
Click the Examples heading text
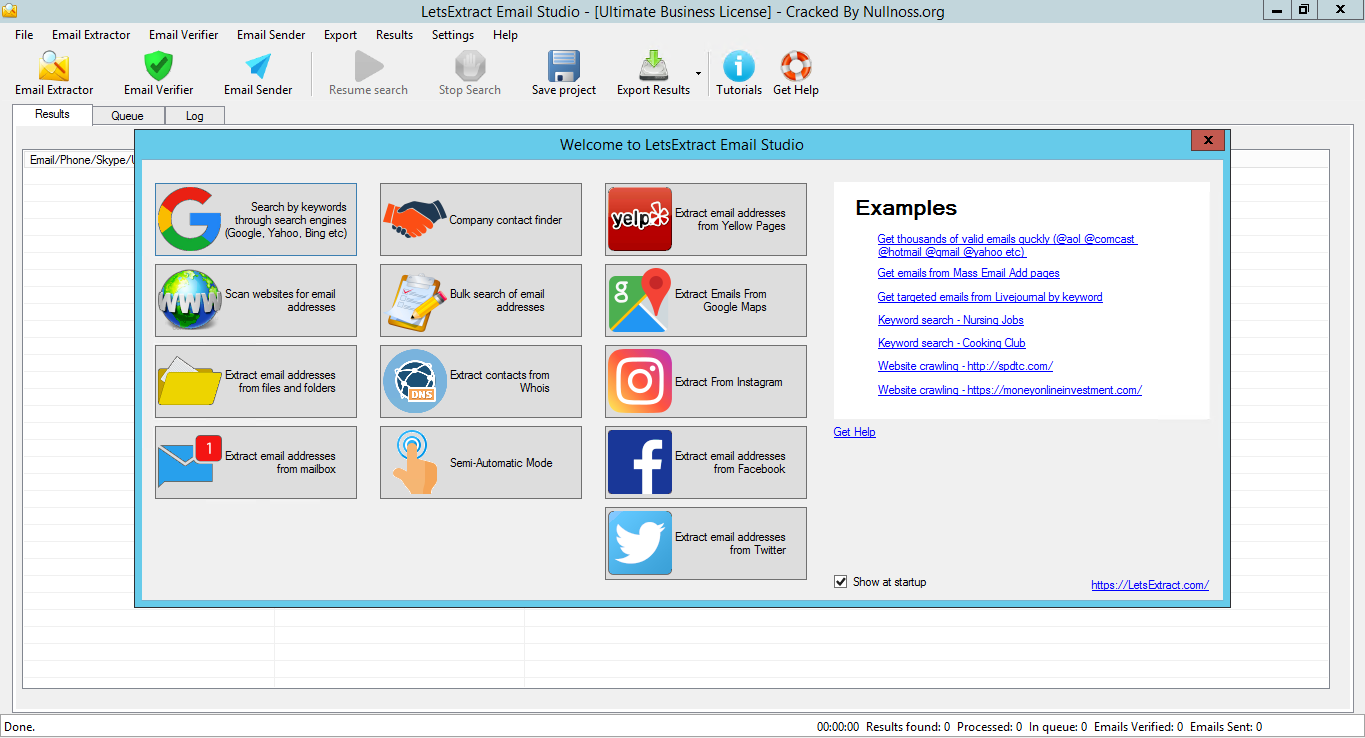click(x=906, y=208)
